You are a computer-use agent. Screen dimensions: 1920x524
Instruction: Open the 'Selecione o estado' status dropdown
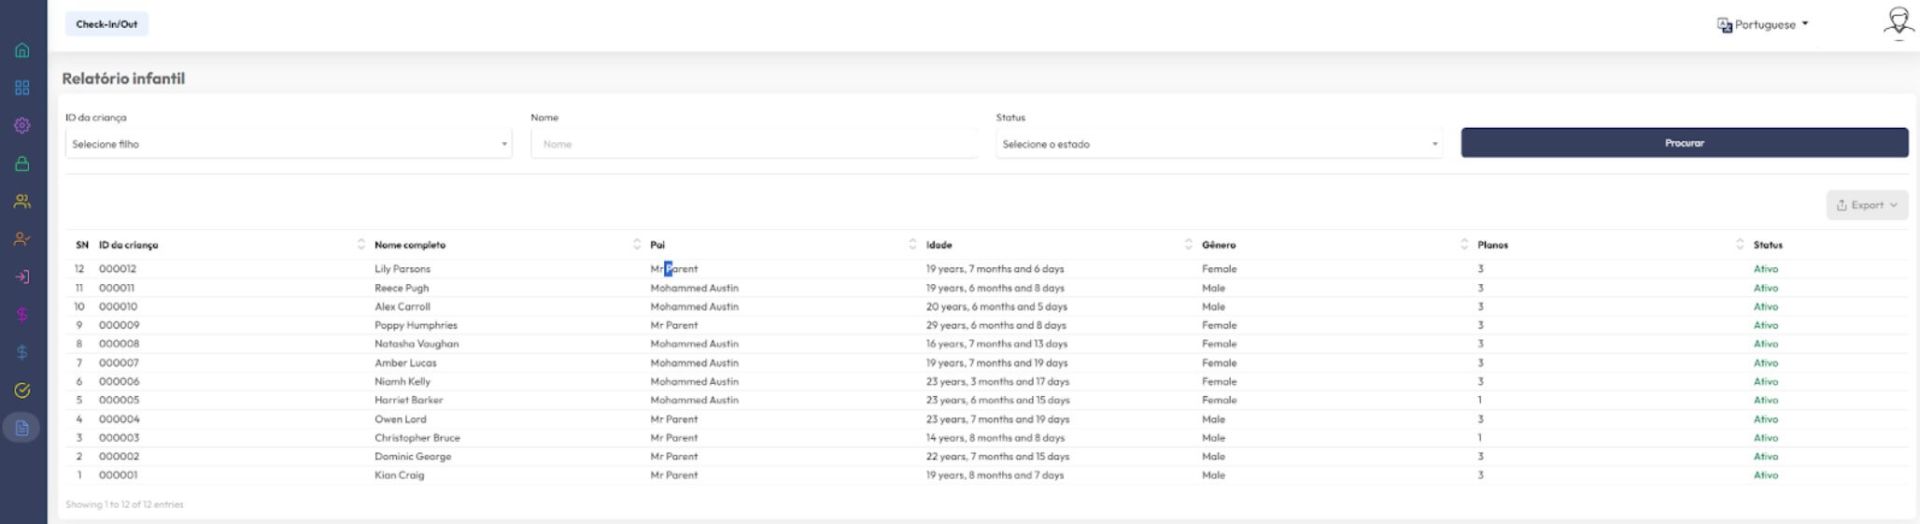pyautogui.click(x=1219, y=144)
